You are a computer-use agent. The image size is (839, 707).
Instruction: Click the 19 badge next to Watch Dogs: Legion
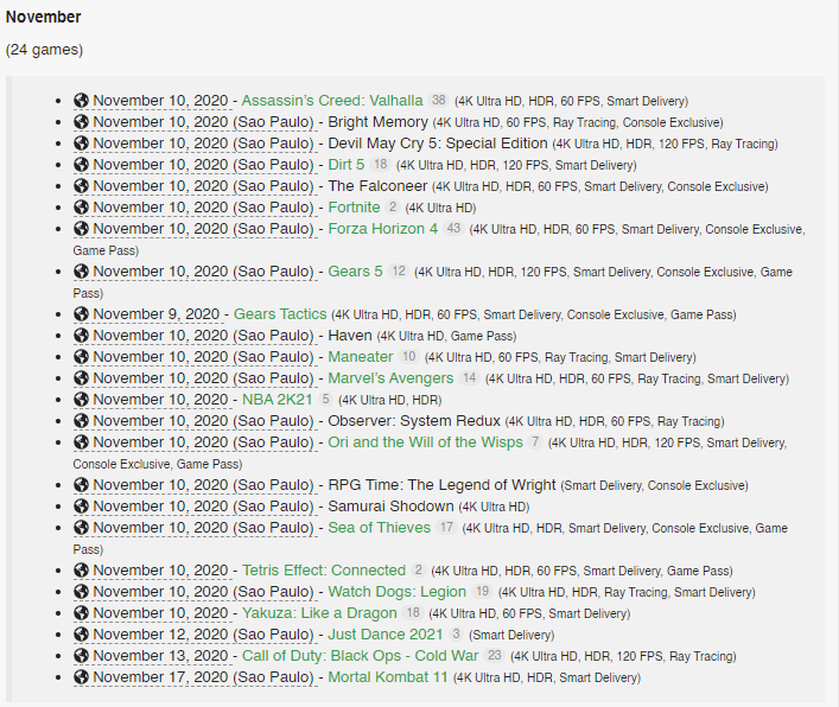tap(482, 592)
